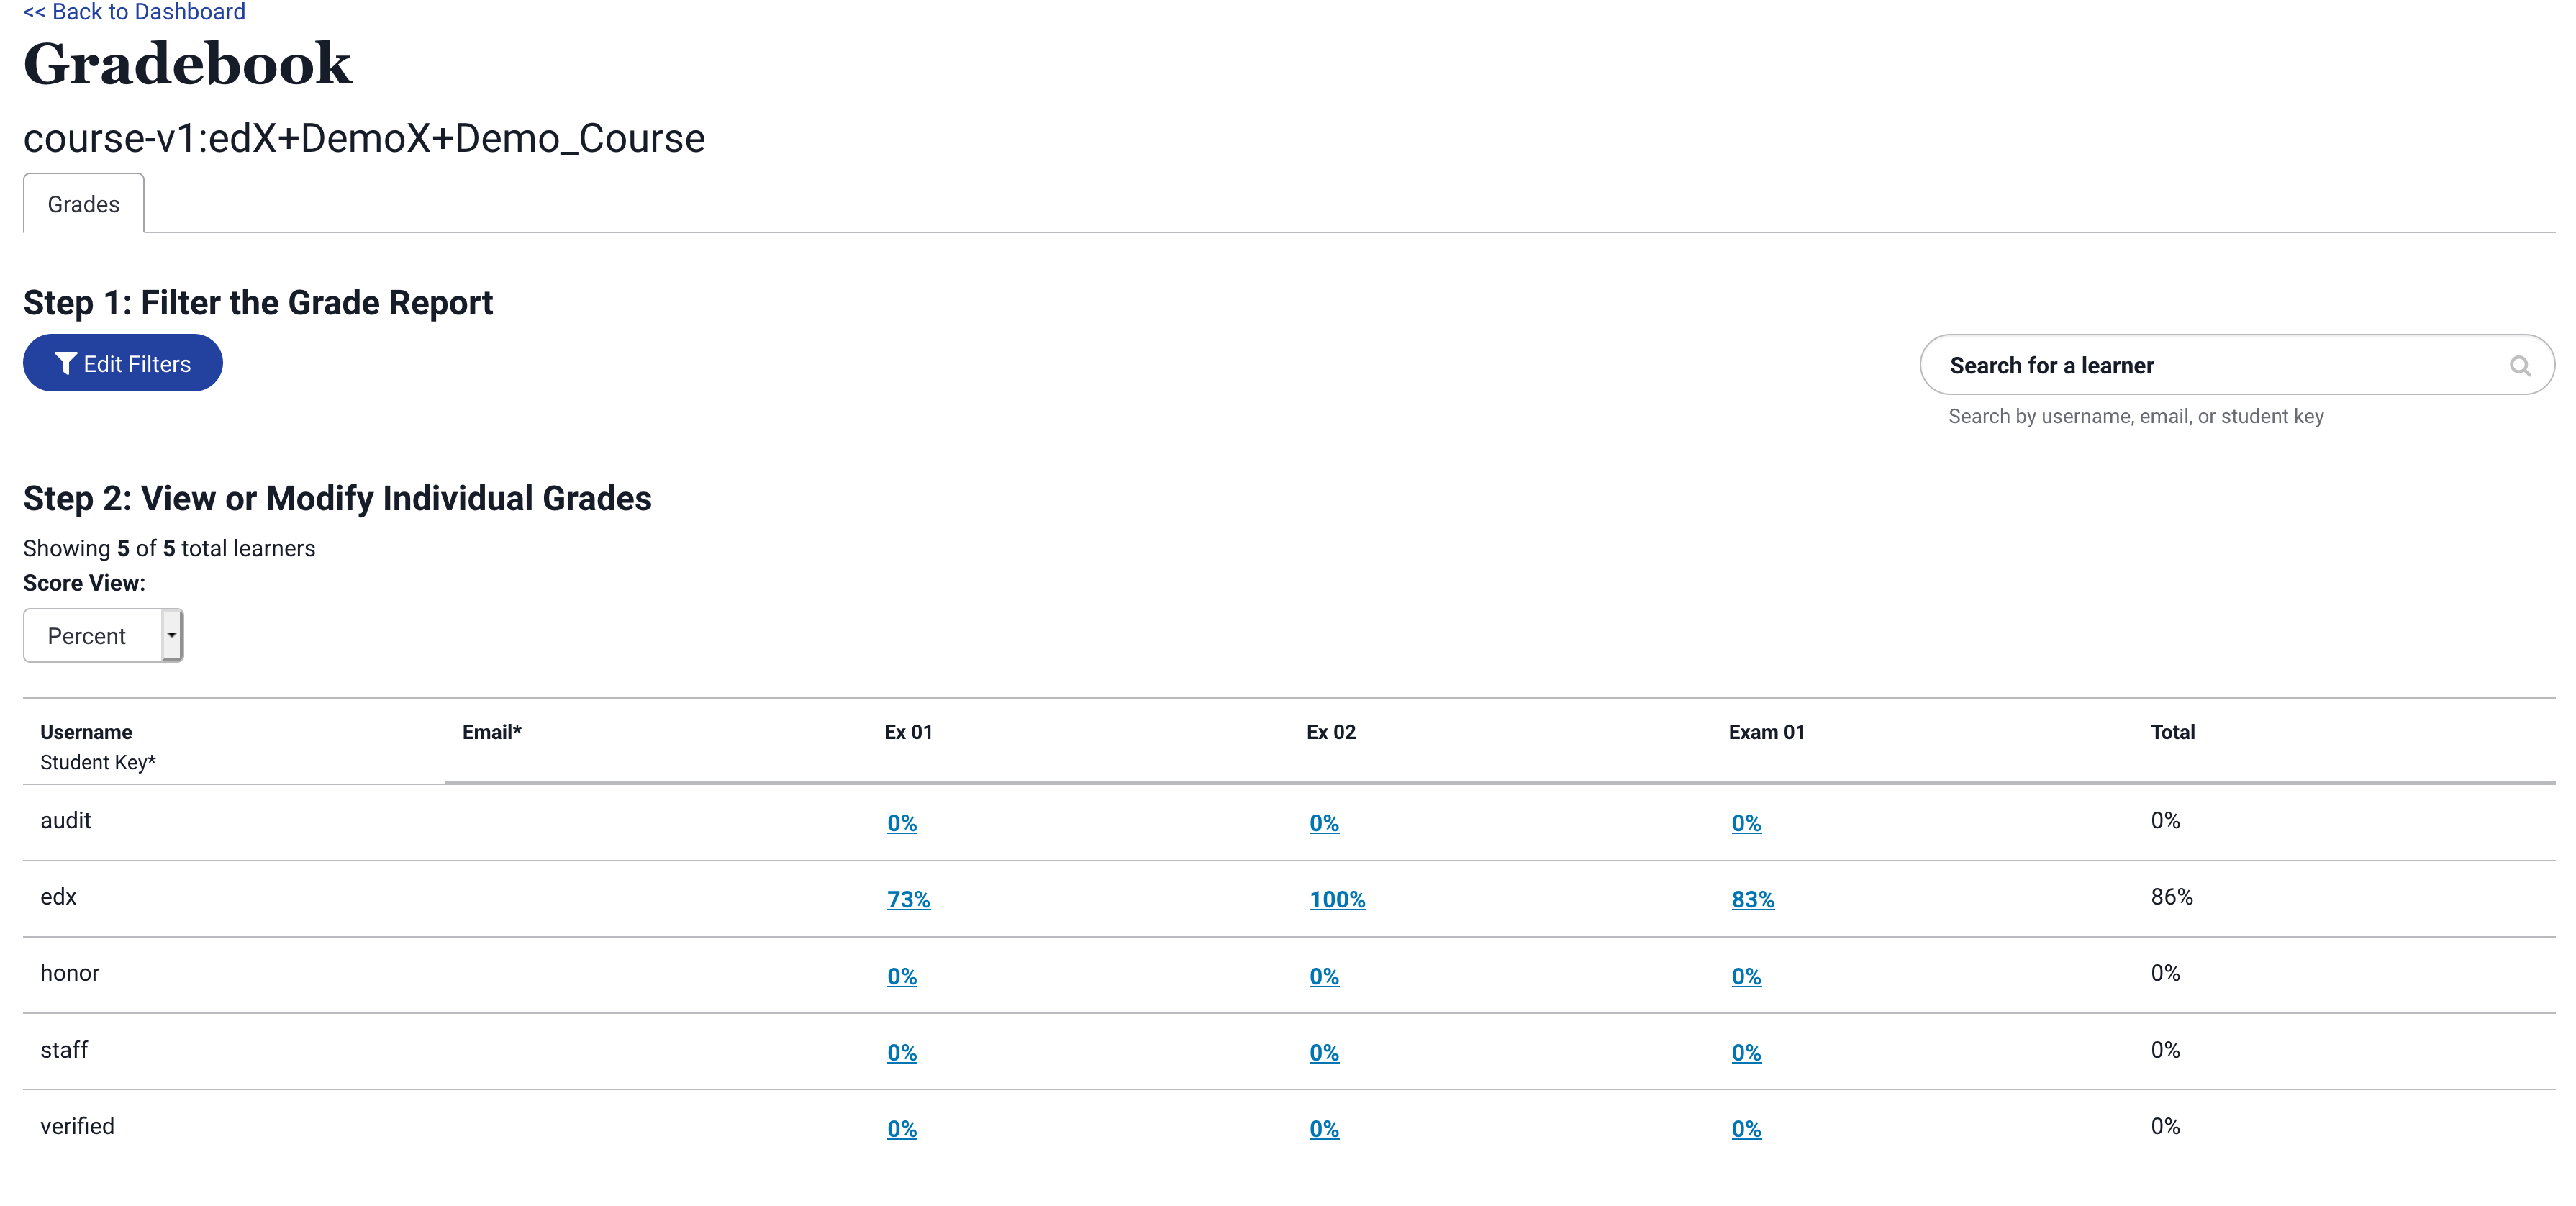Click the 83% score for edx Exam 01
The width and height of the screenshot is (2576, 1206).
click(x=1751, y=899)
